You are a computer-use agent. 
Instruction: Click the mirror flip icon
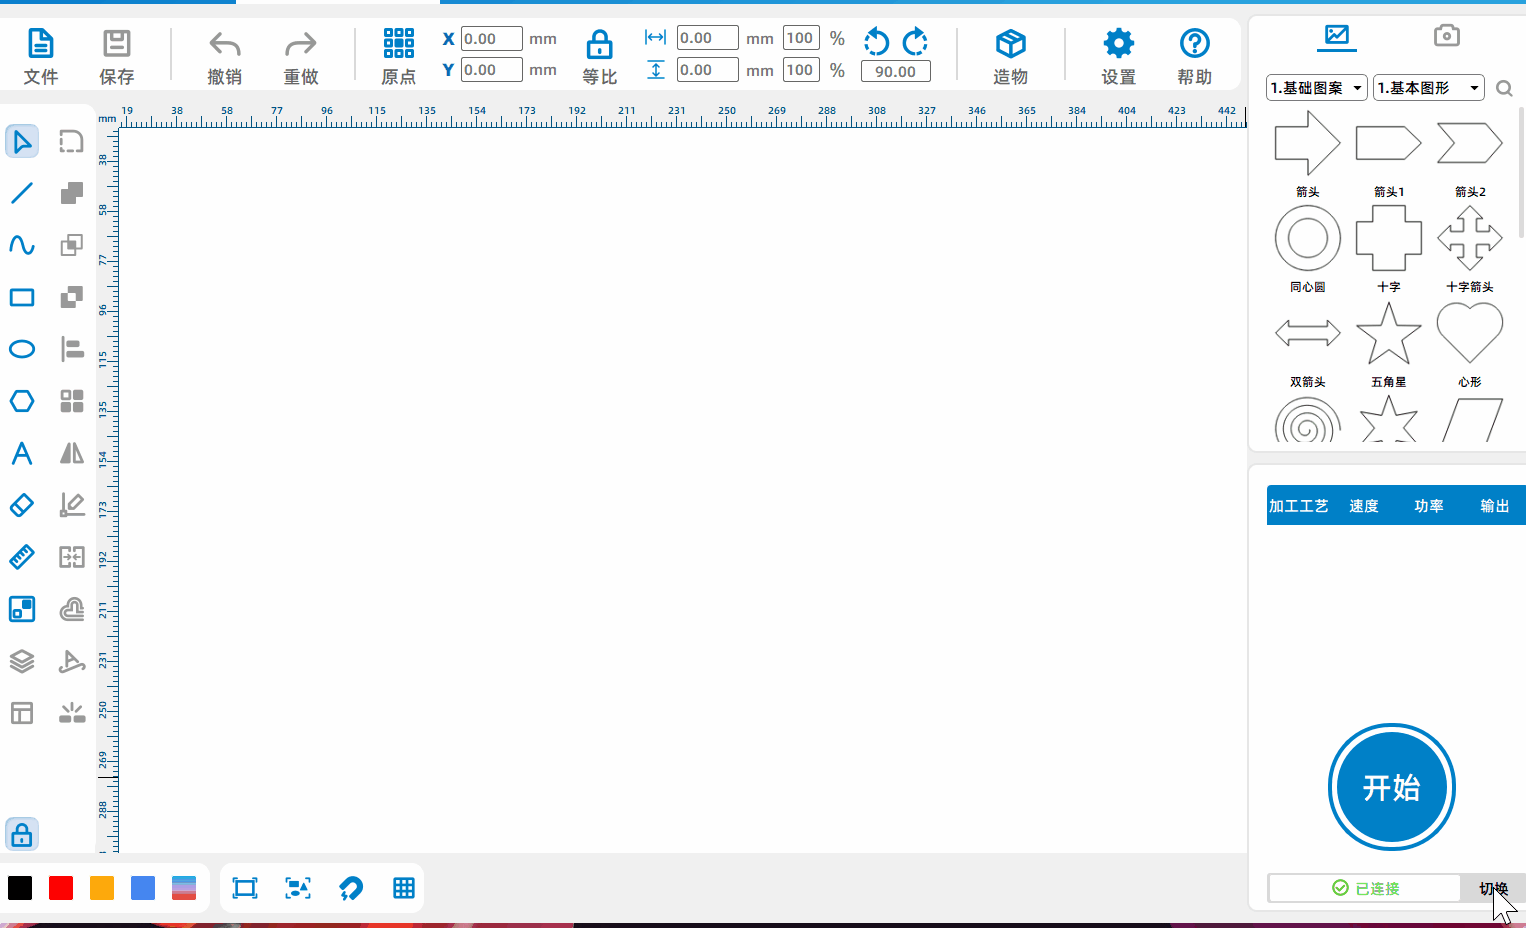72,453
